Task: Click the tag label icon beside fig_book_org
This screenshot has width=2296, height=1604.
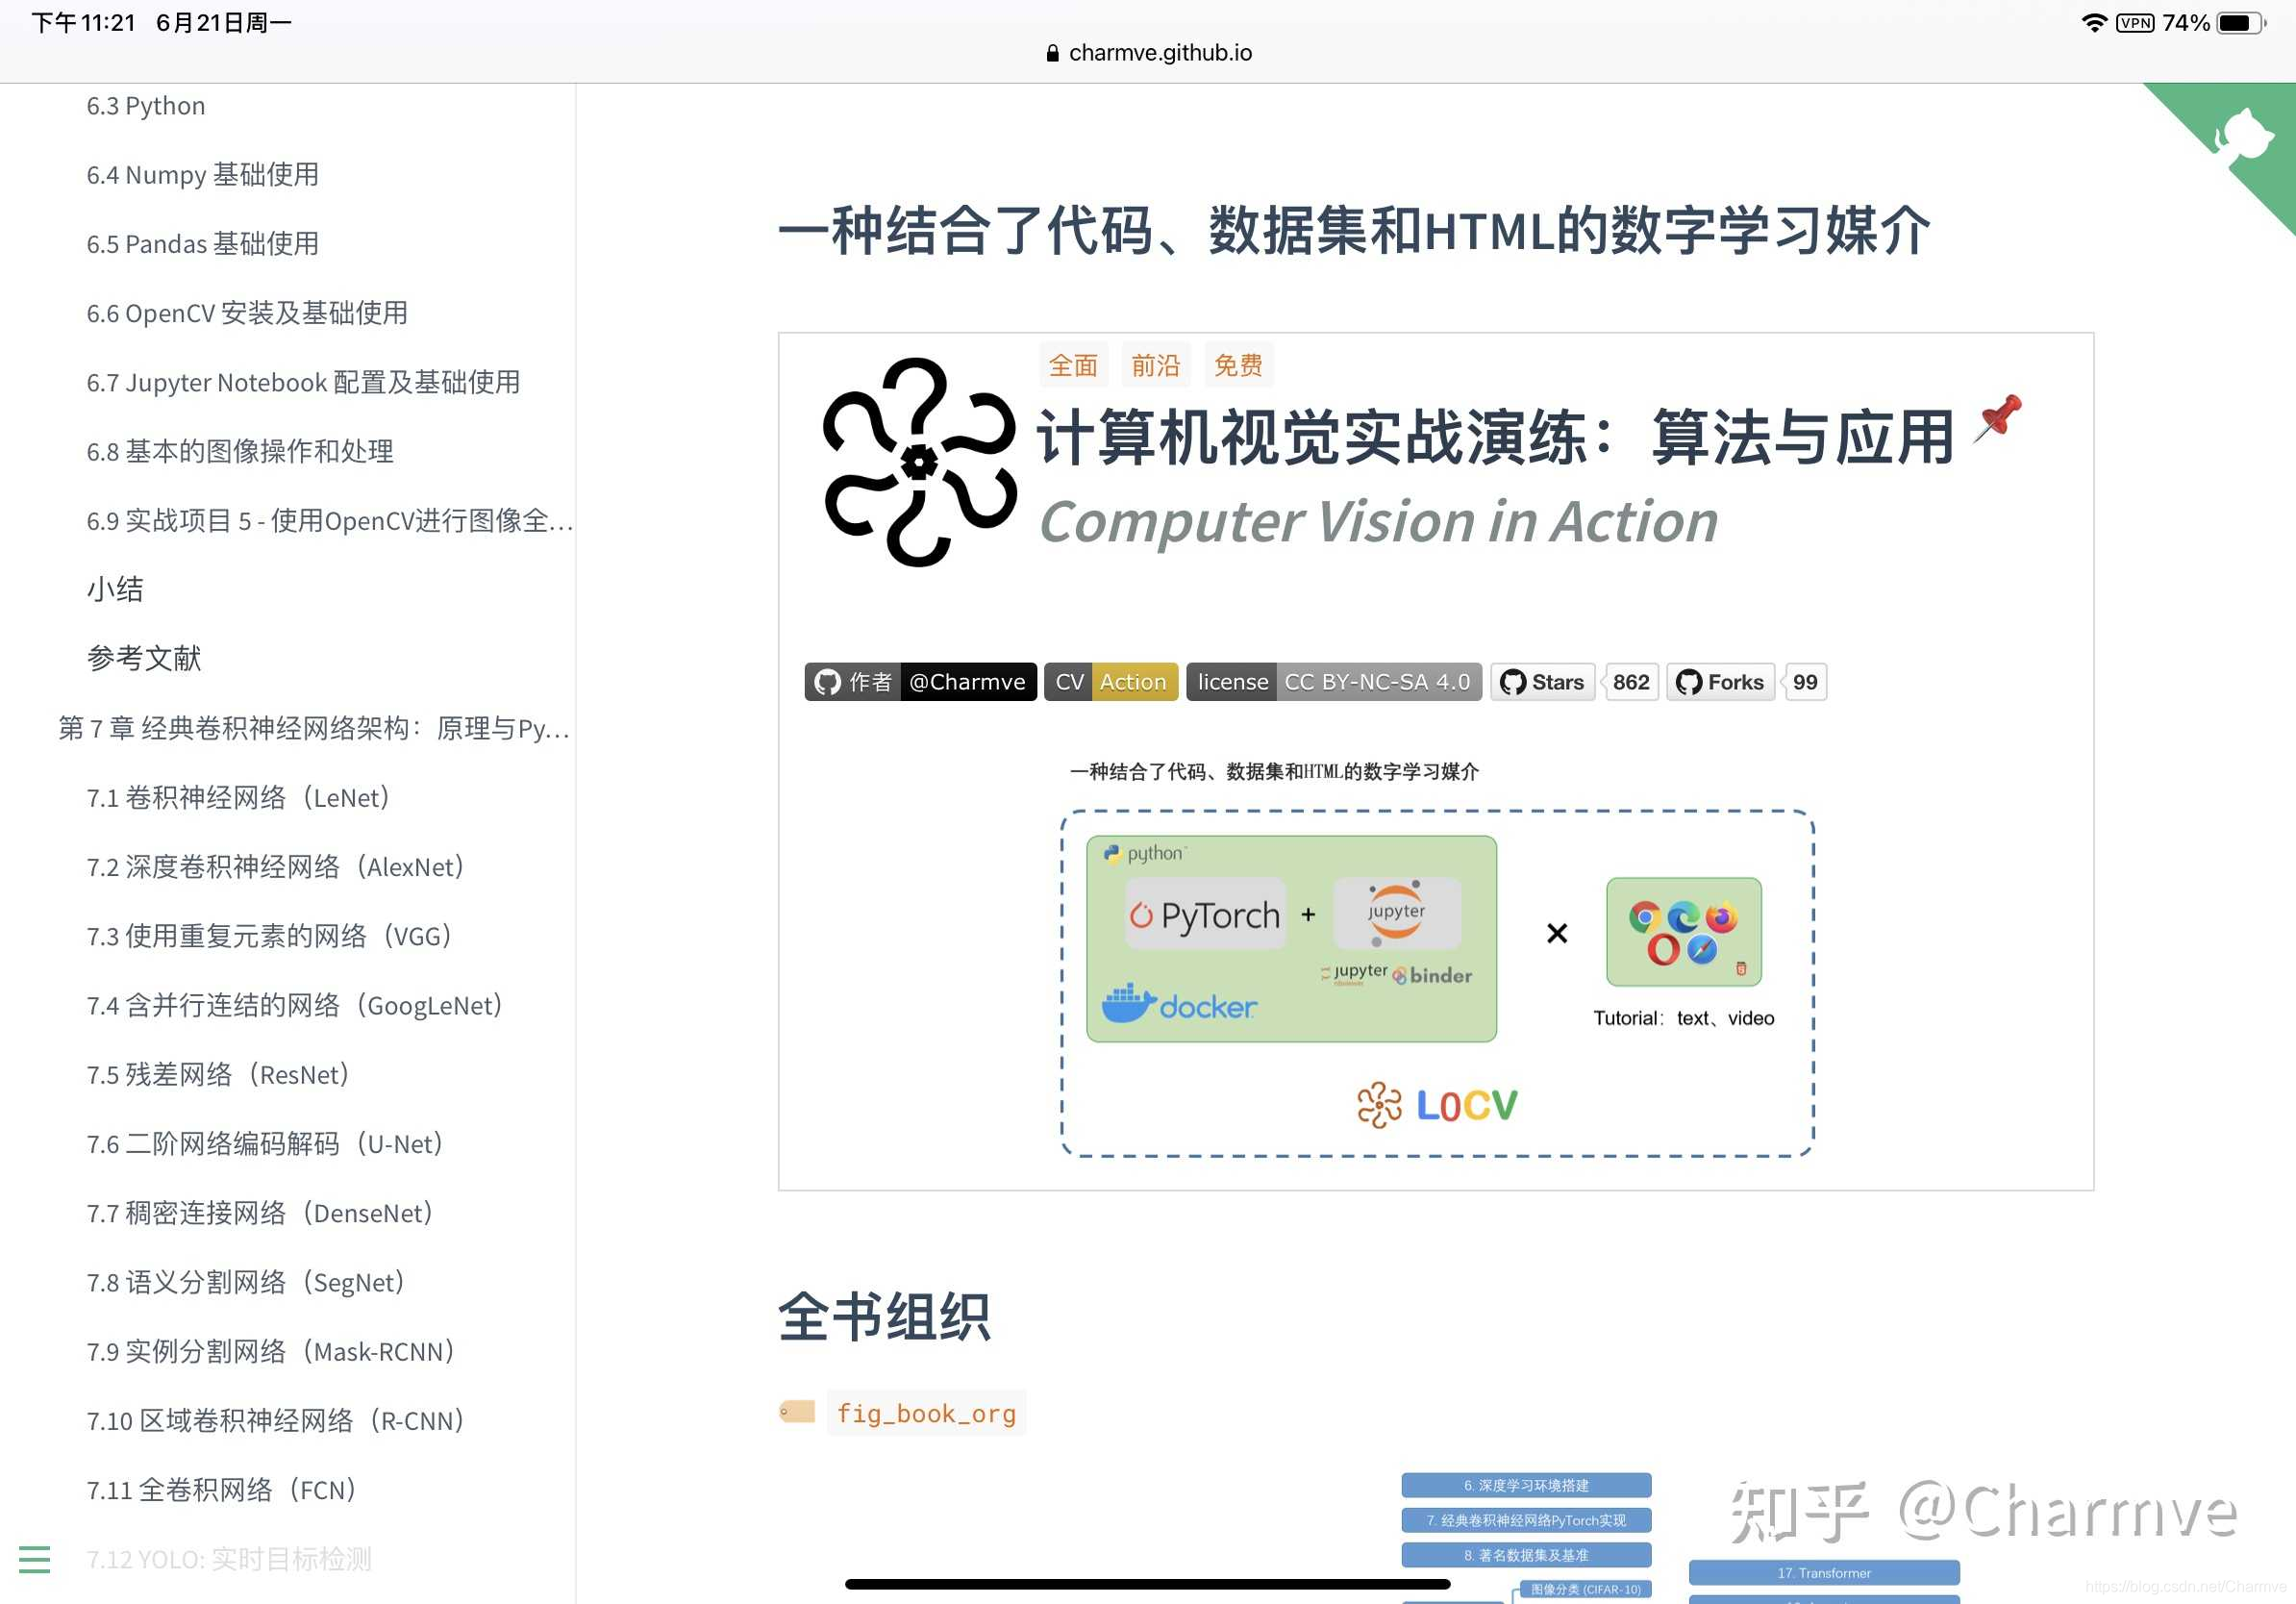Action: (x=797, y=1412)
